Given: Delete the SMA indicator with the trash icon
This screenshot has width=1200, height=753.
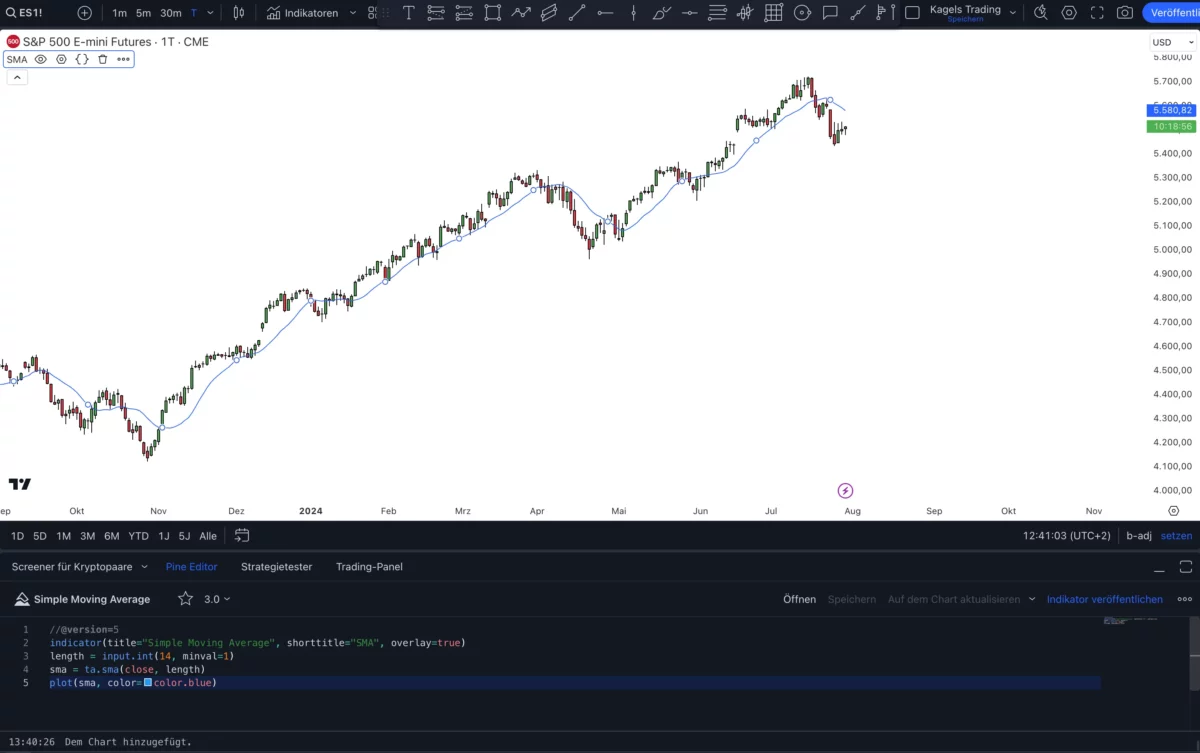Looking at the screenshot, I should [x=103, y=59].
